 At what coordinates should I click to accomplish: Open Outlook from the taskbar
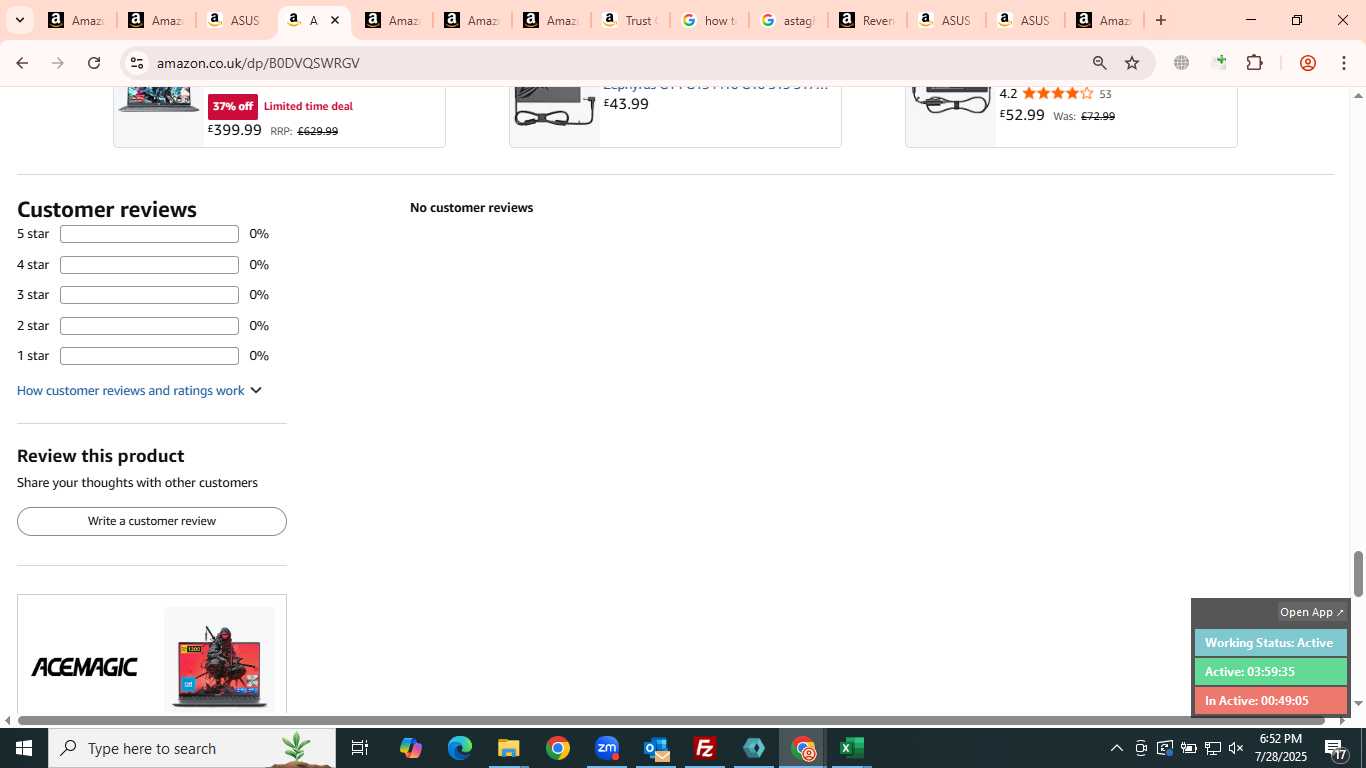(x=656, y=748)
